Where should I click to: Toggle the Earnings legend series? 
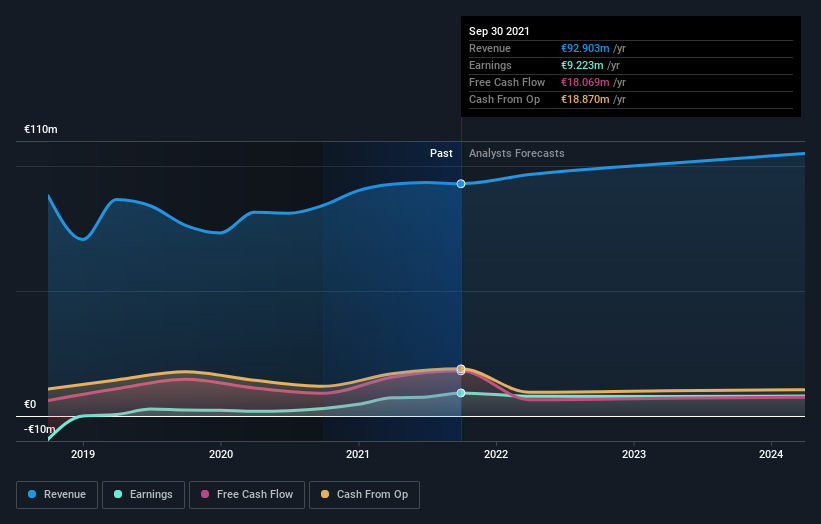point(143,495)
